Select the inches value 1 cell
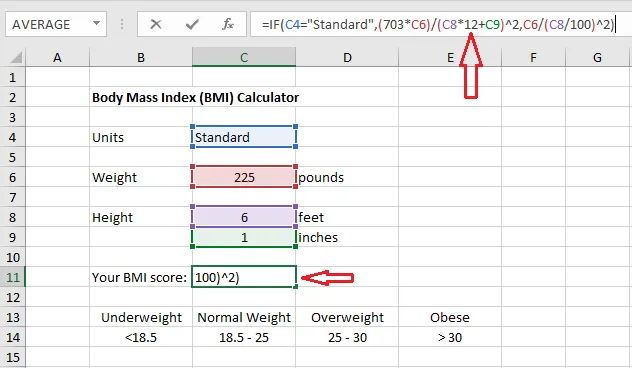 point(244,237)
